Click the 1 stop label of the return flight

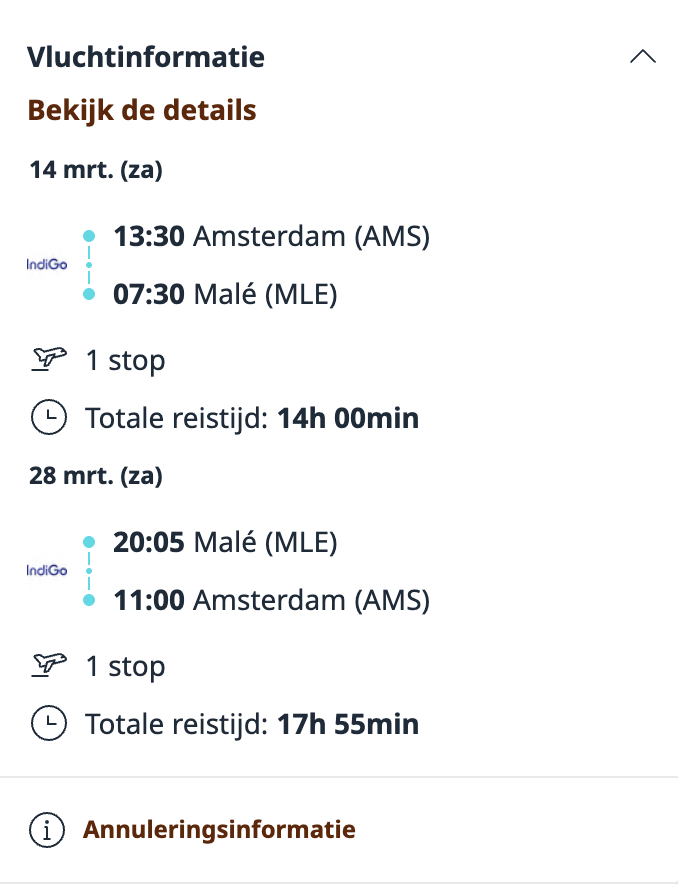[126, 665]
